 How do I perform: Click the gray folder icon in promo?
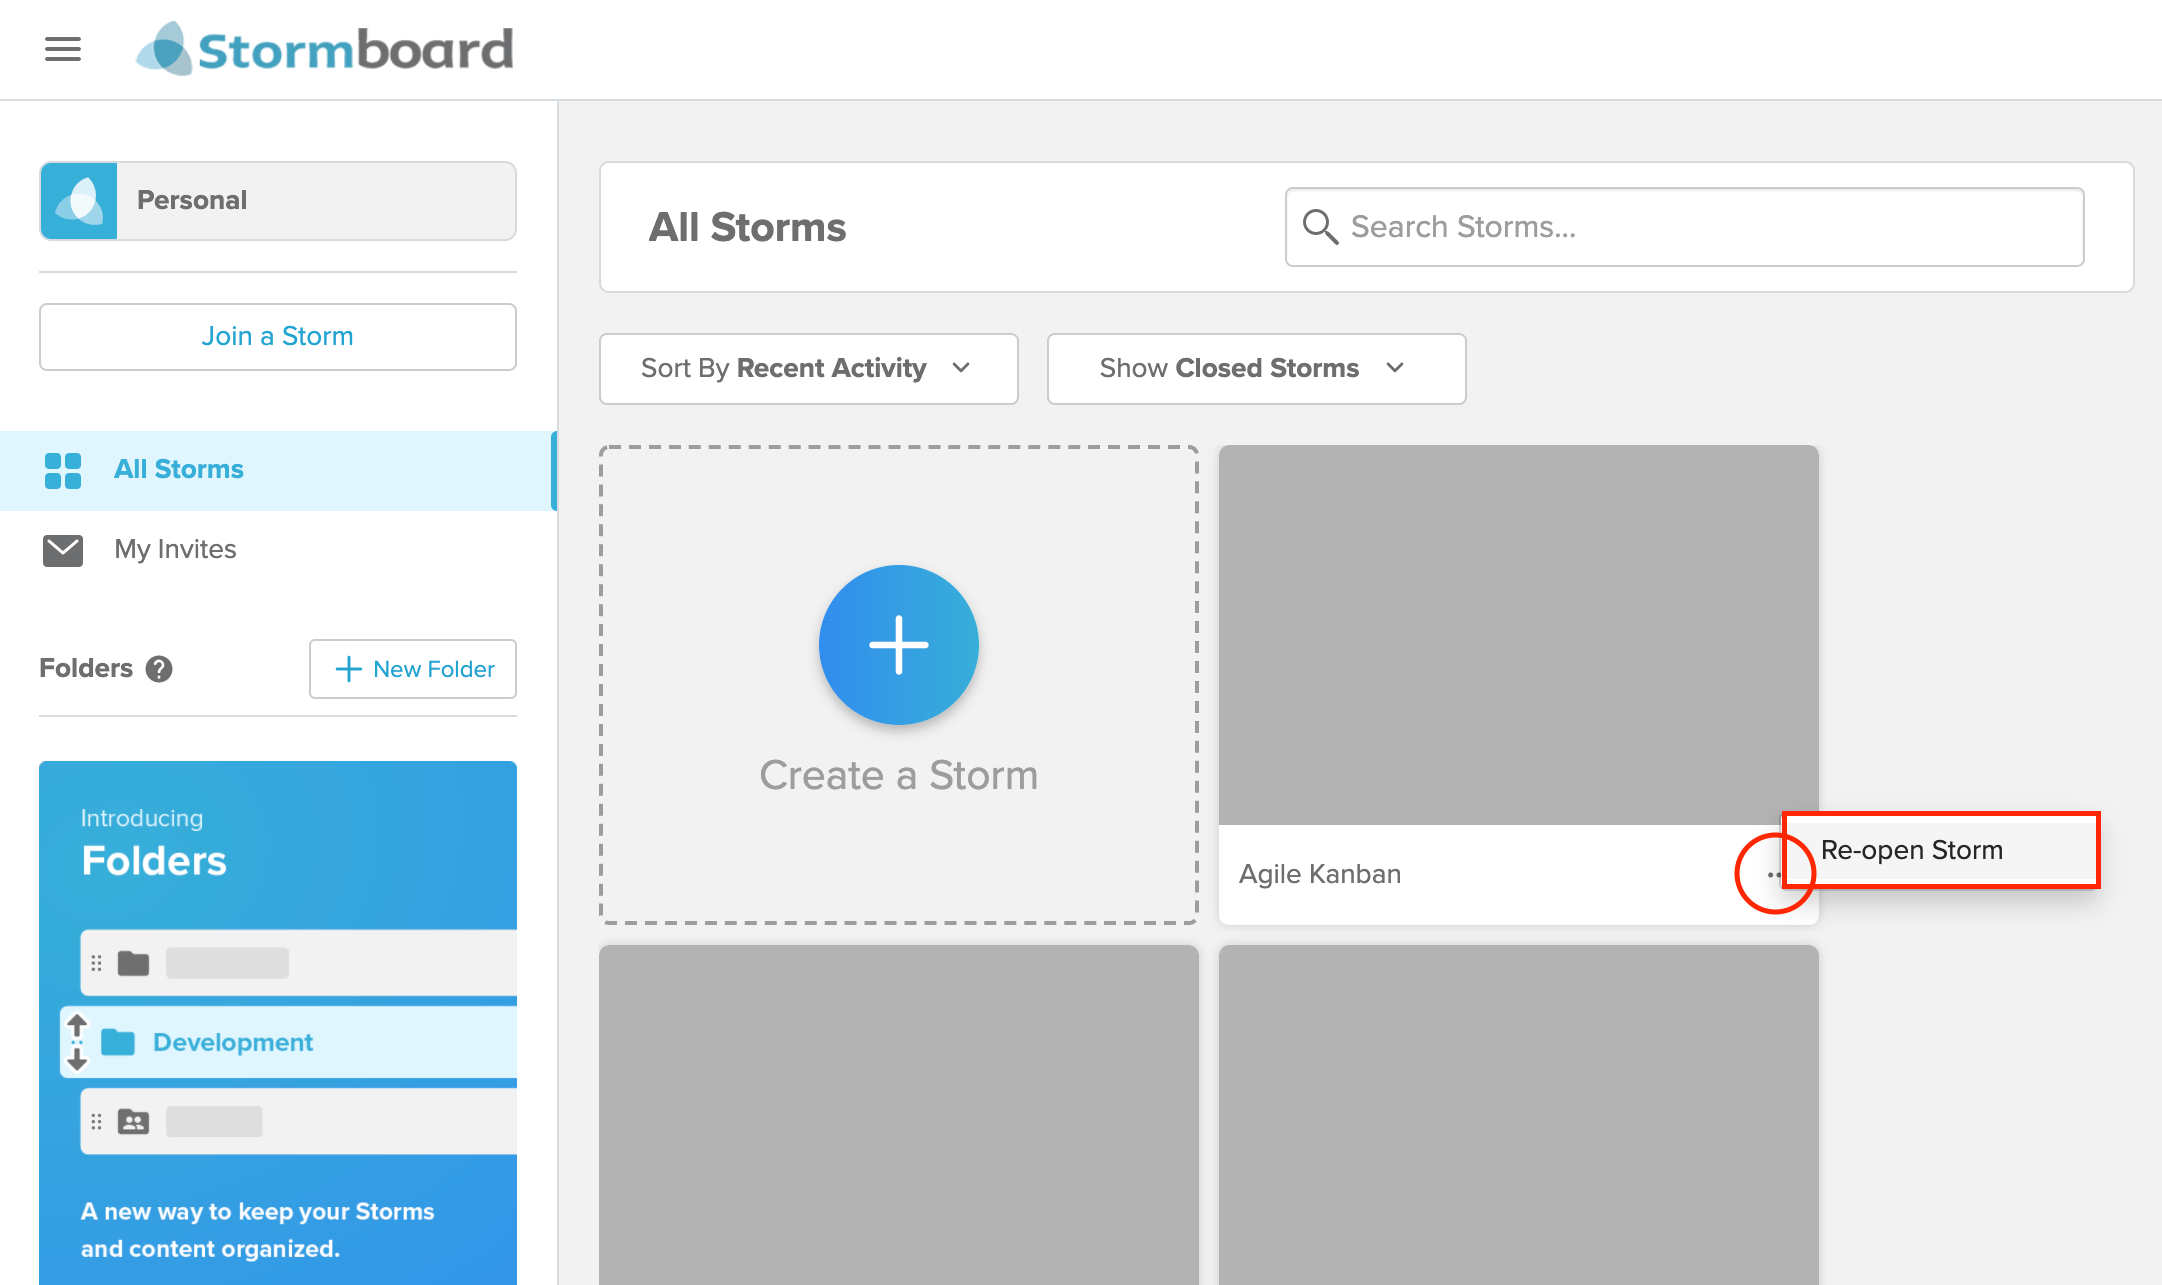(133, 963)
